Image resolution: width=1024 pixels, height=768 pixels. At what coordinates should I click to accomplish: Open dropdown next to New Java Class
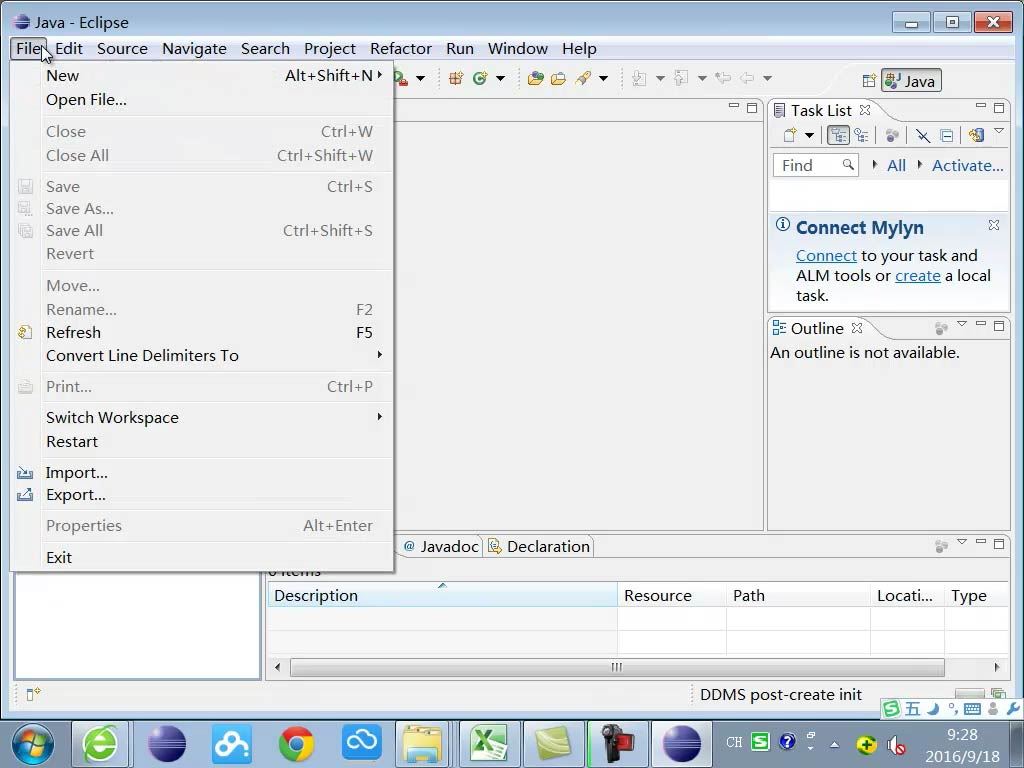(500, 79)
